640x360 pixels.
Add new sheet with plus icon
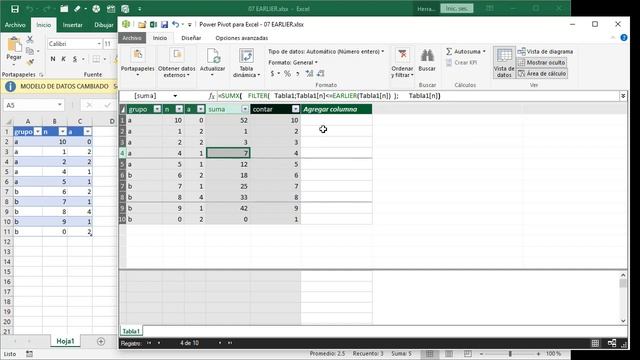click(101, 341)
